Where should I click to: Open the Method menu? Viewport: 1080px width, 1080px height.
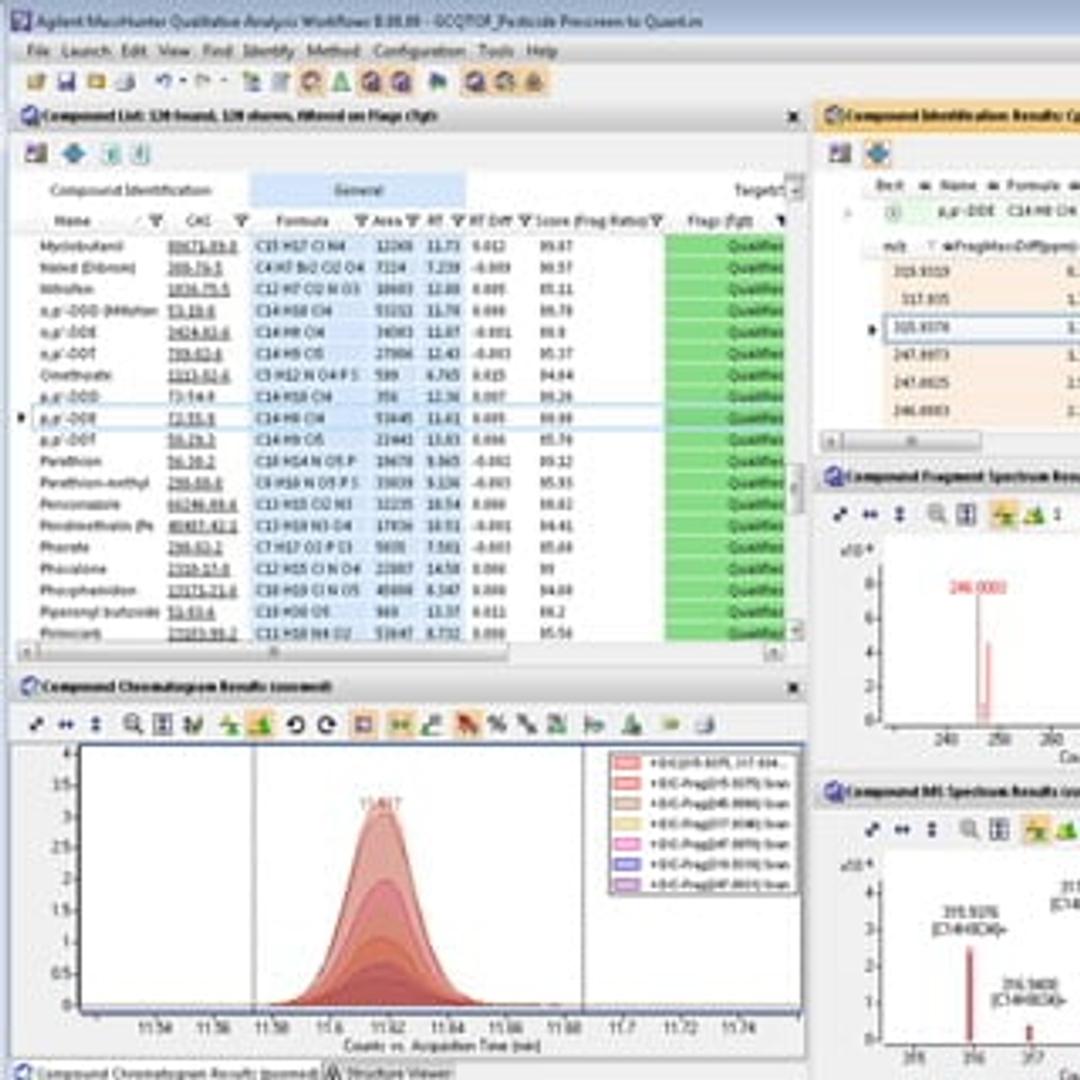(333, 51)
